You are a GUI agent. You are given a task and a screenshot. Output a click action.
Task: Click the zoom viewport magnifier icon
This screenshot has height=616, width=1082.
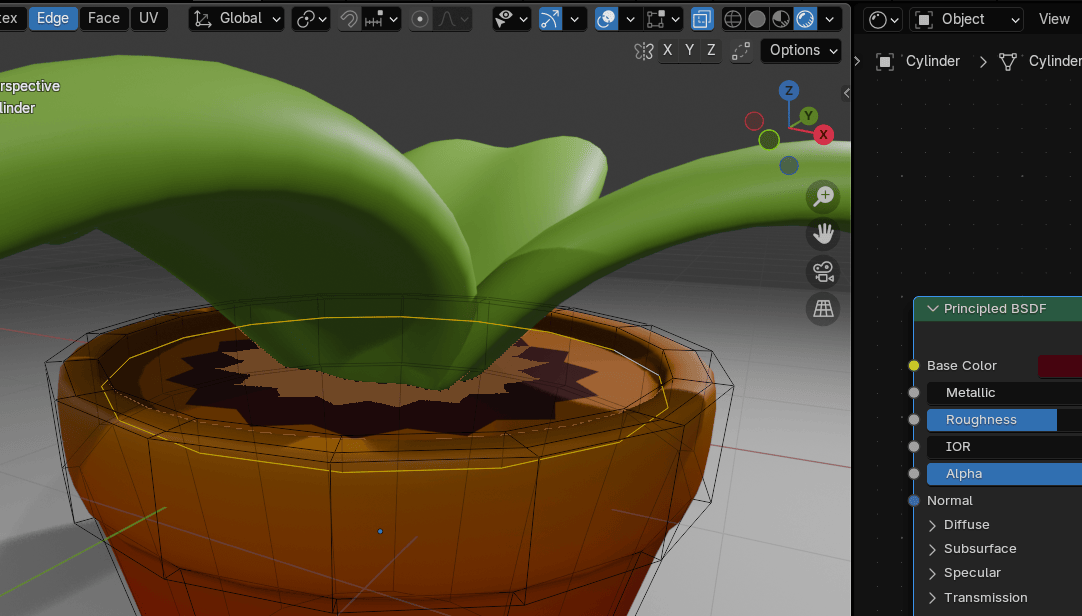823,197
